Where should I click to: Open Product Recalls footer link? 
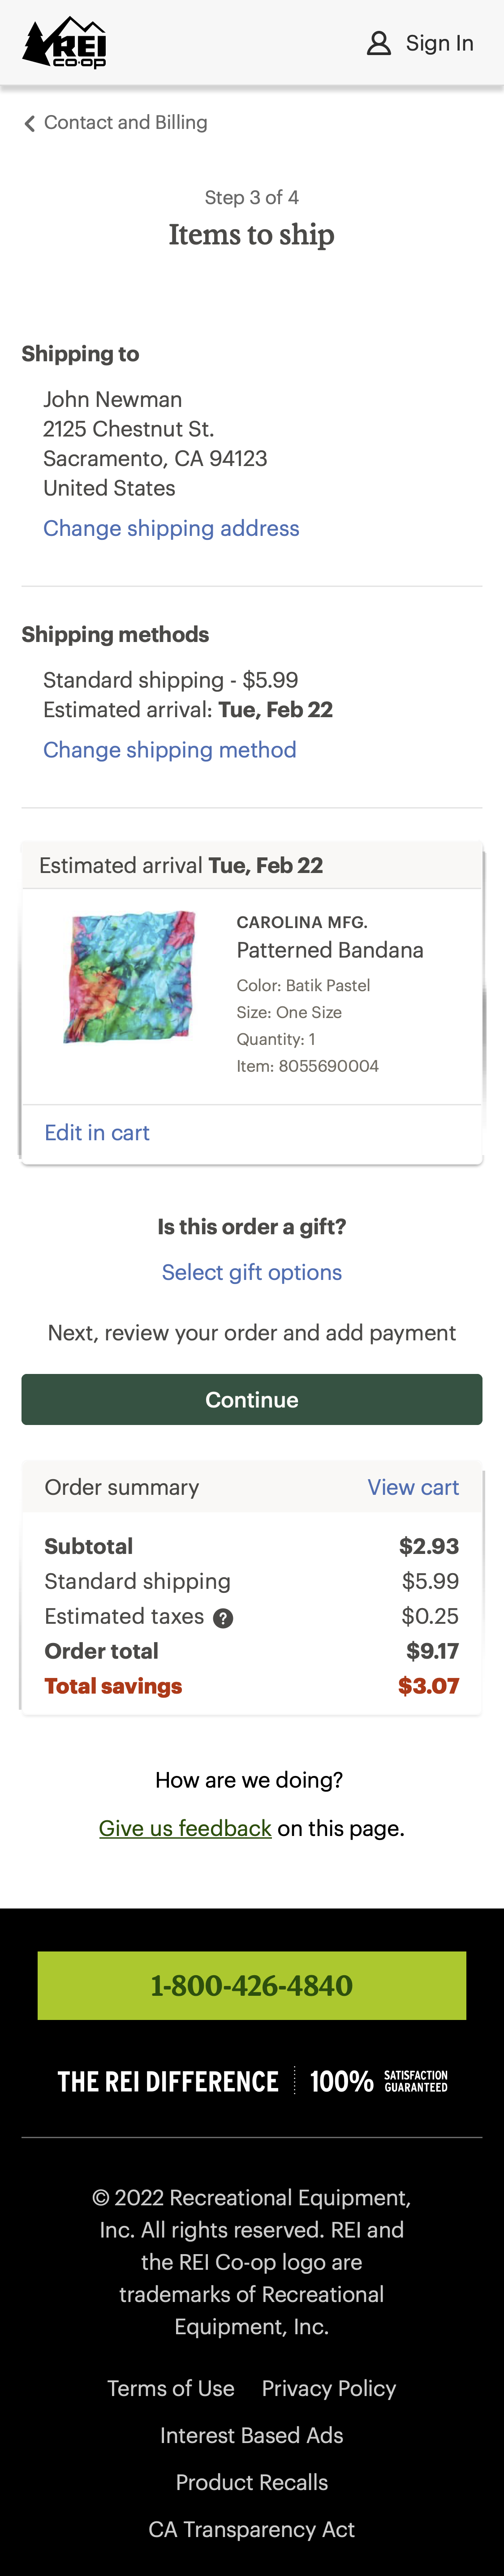click(x=252, y=2482)
